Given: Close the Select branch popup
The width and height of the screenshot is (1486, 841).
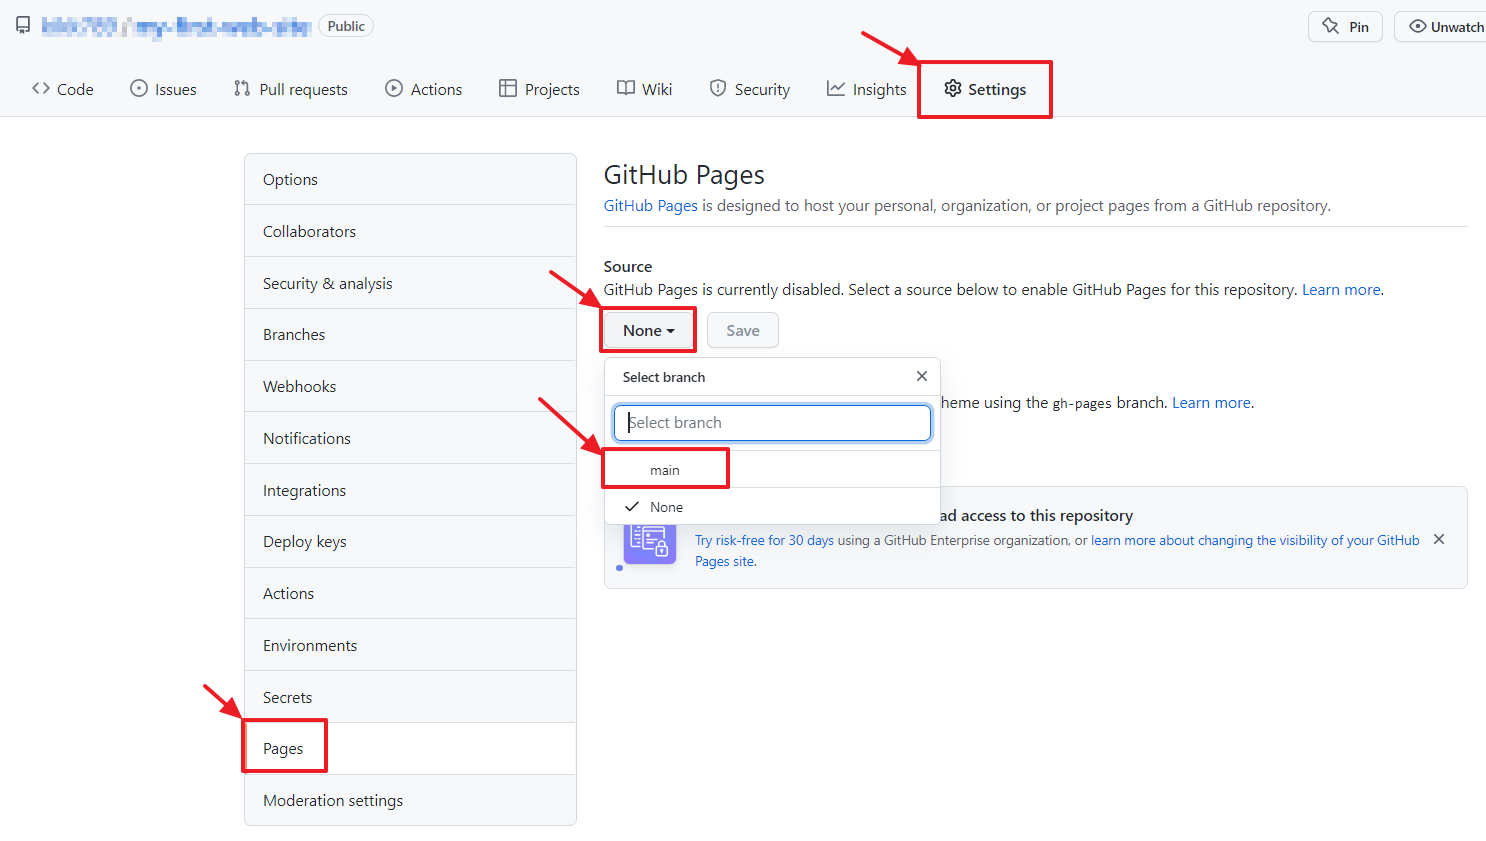Looking at the screenshot, I should tap(922, 376).
